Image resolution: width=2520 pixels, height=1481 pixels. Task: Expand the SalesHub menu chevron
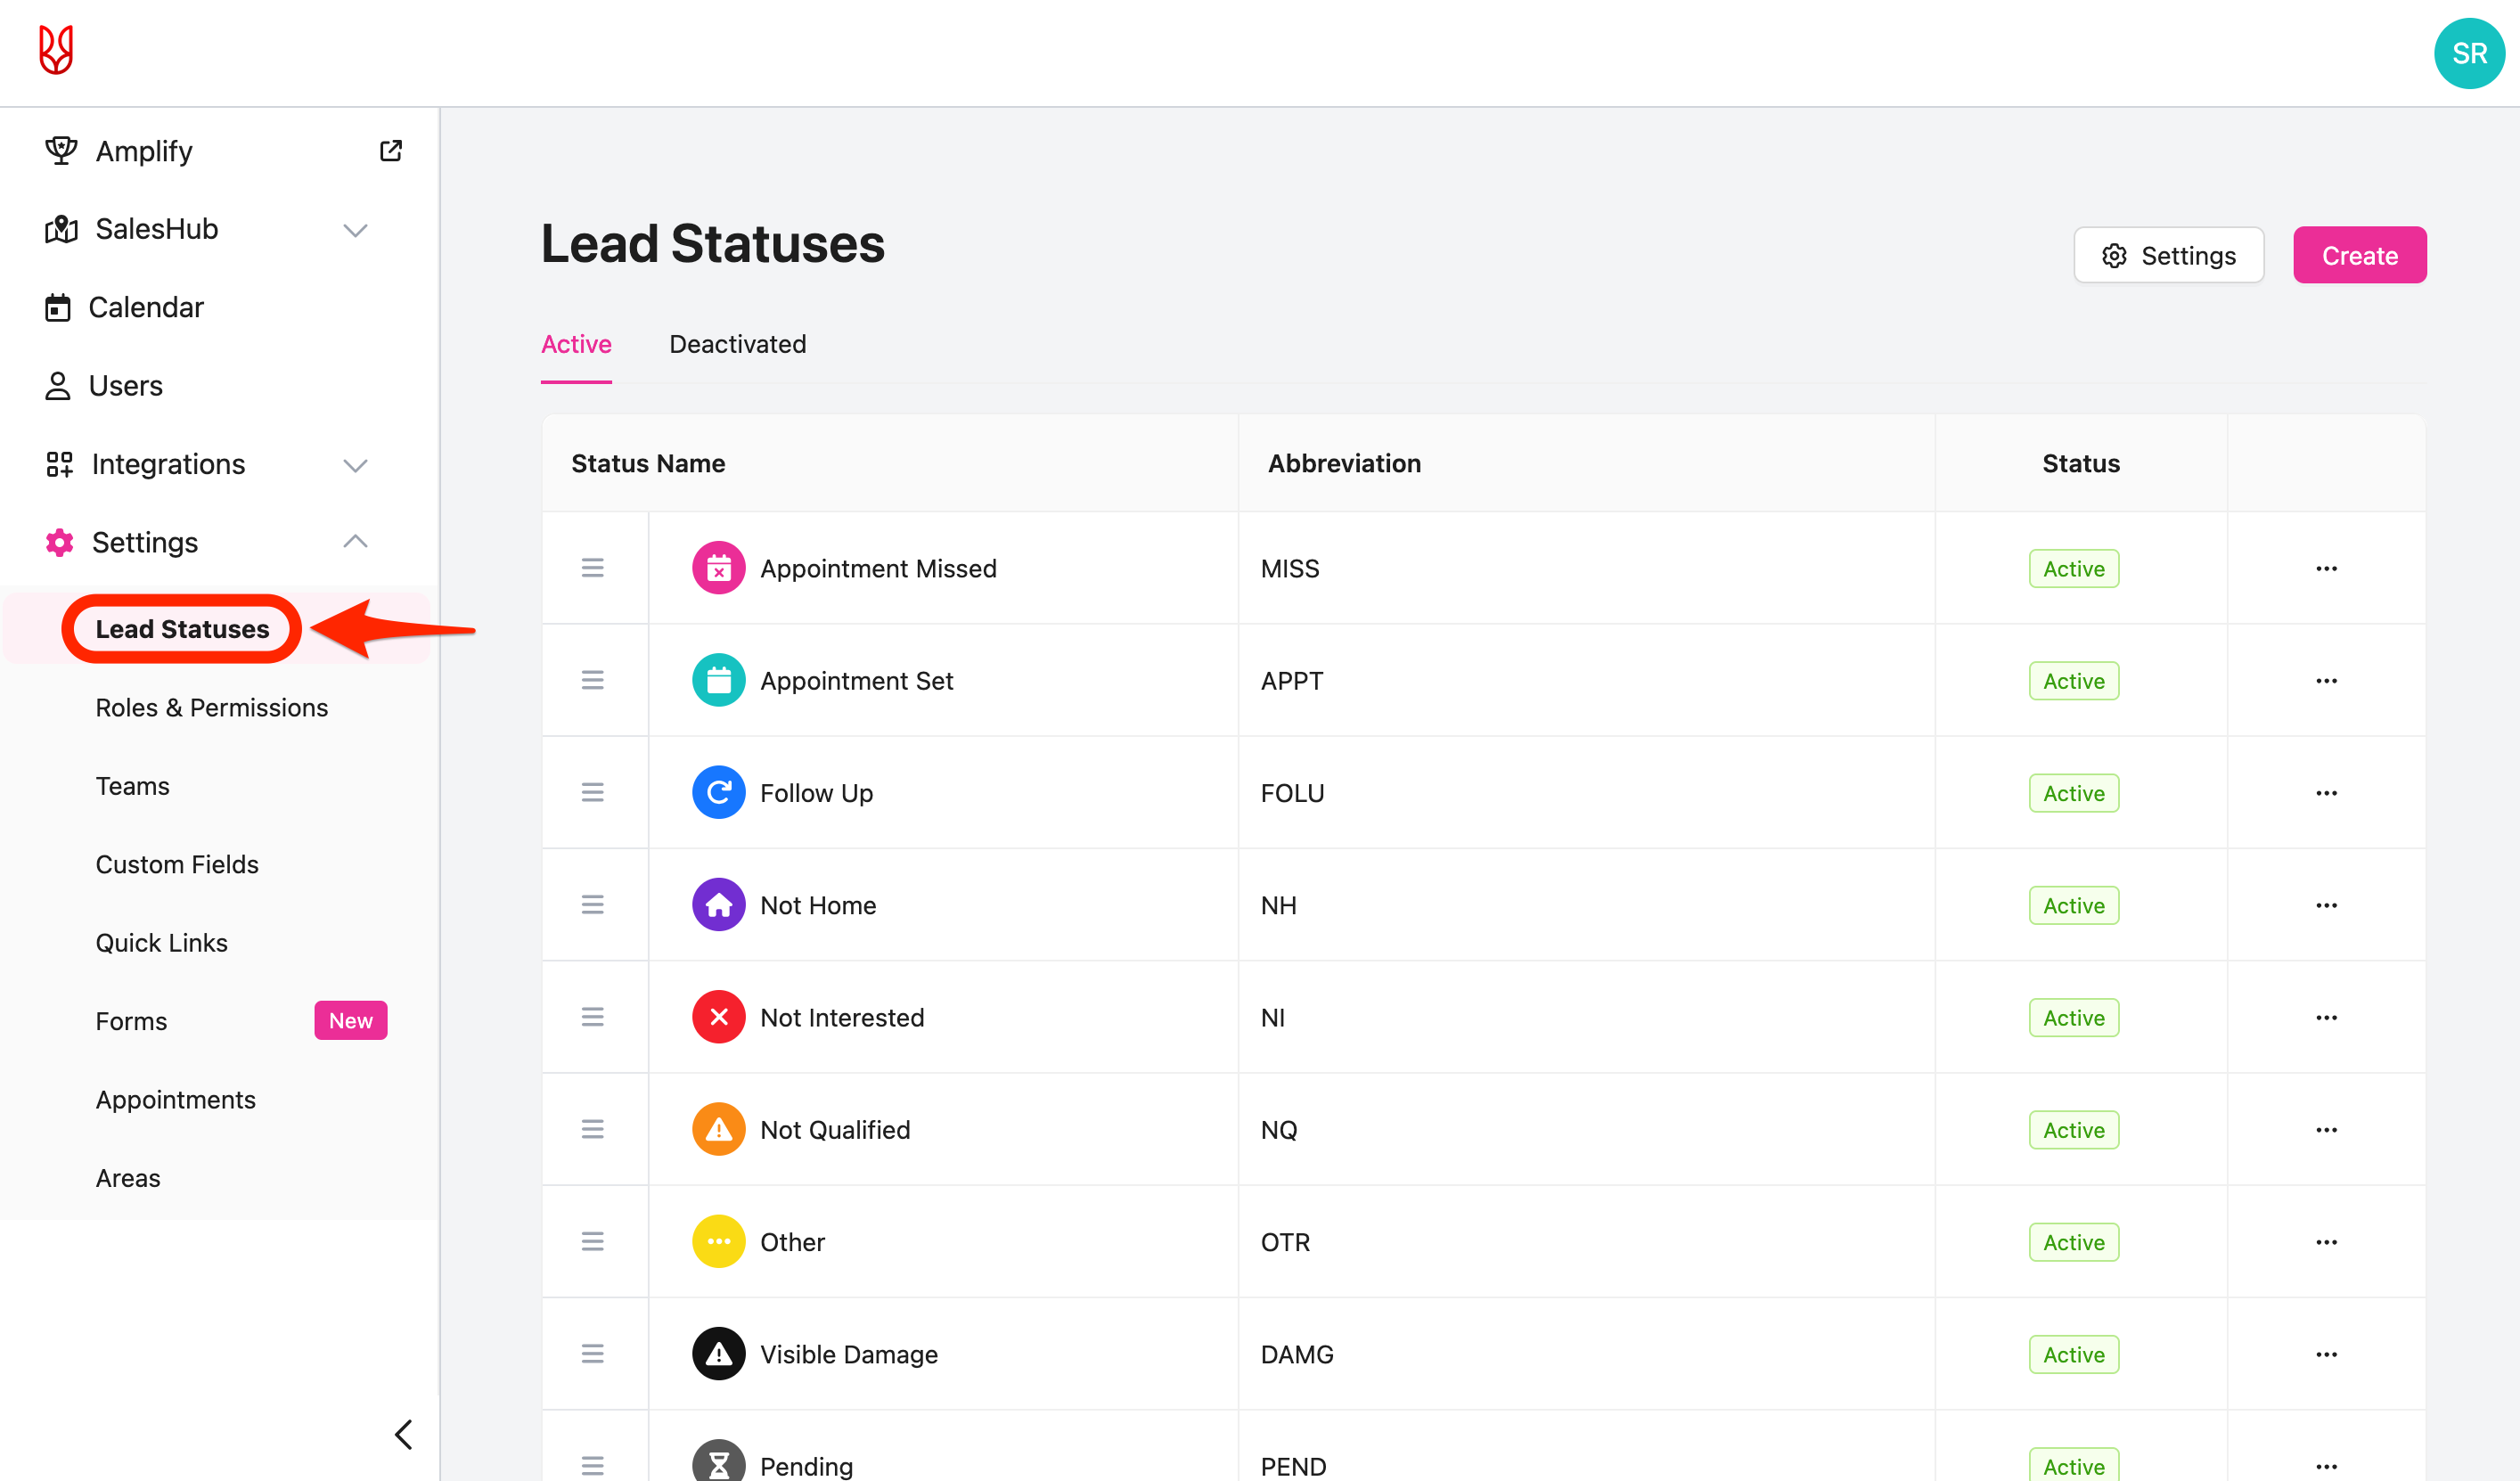pyautogui.click(x=355, y=230)
